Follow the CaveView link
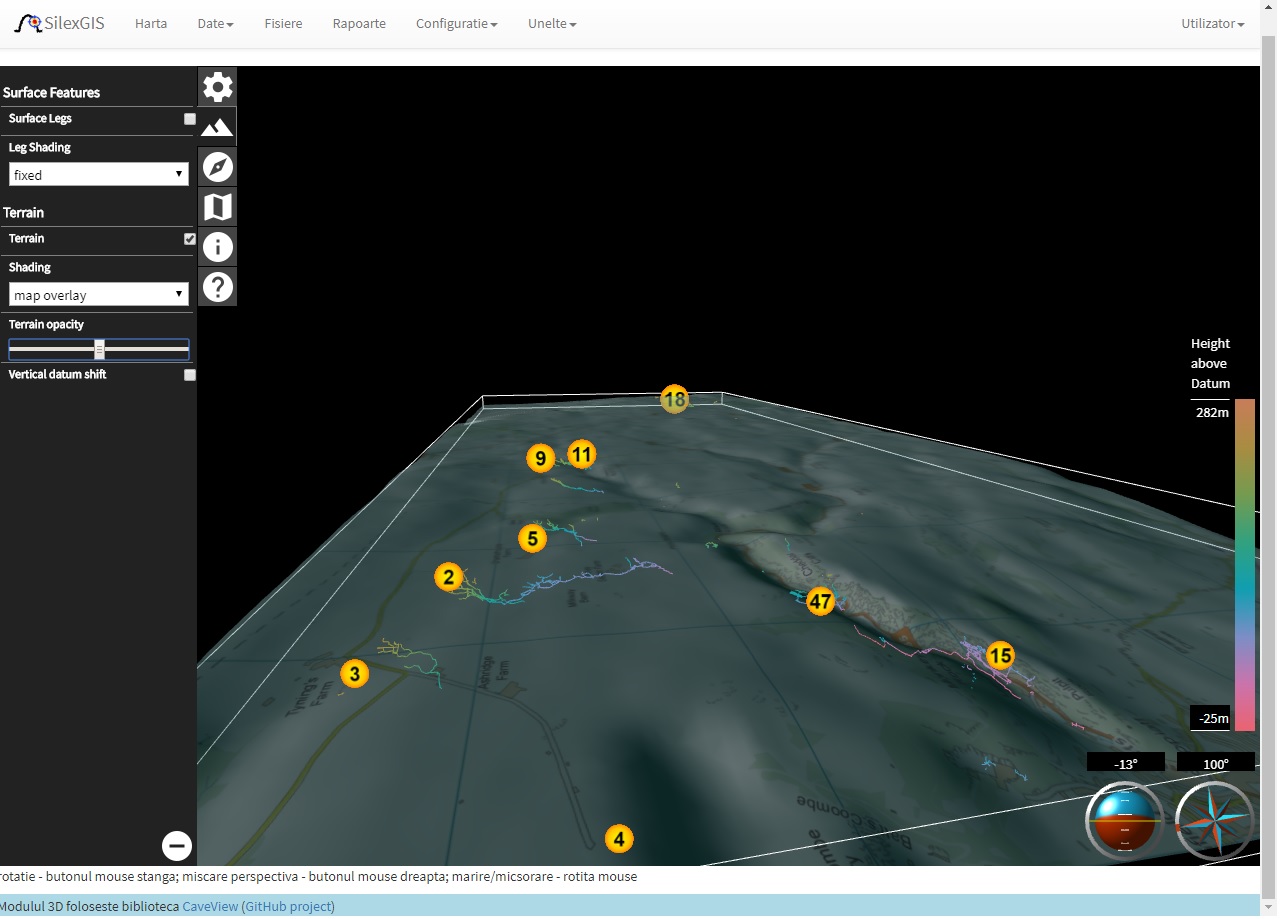 pos(210,907)
